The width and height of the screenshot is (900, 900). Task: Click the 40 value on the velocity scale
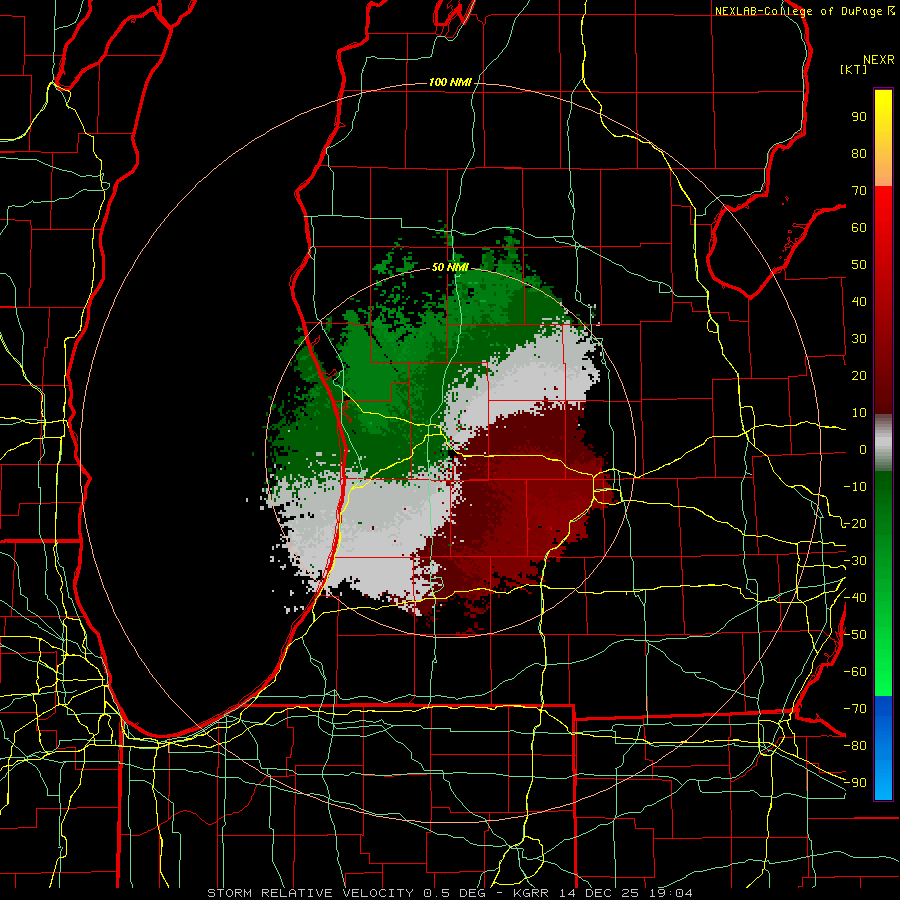point(859,301)
